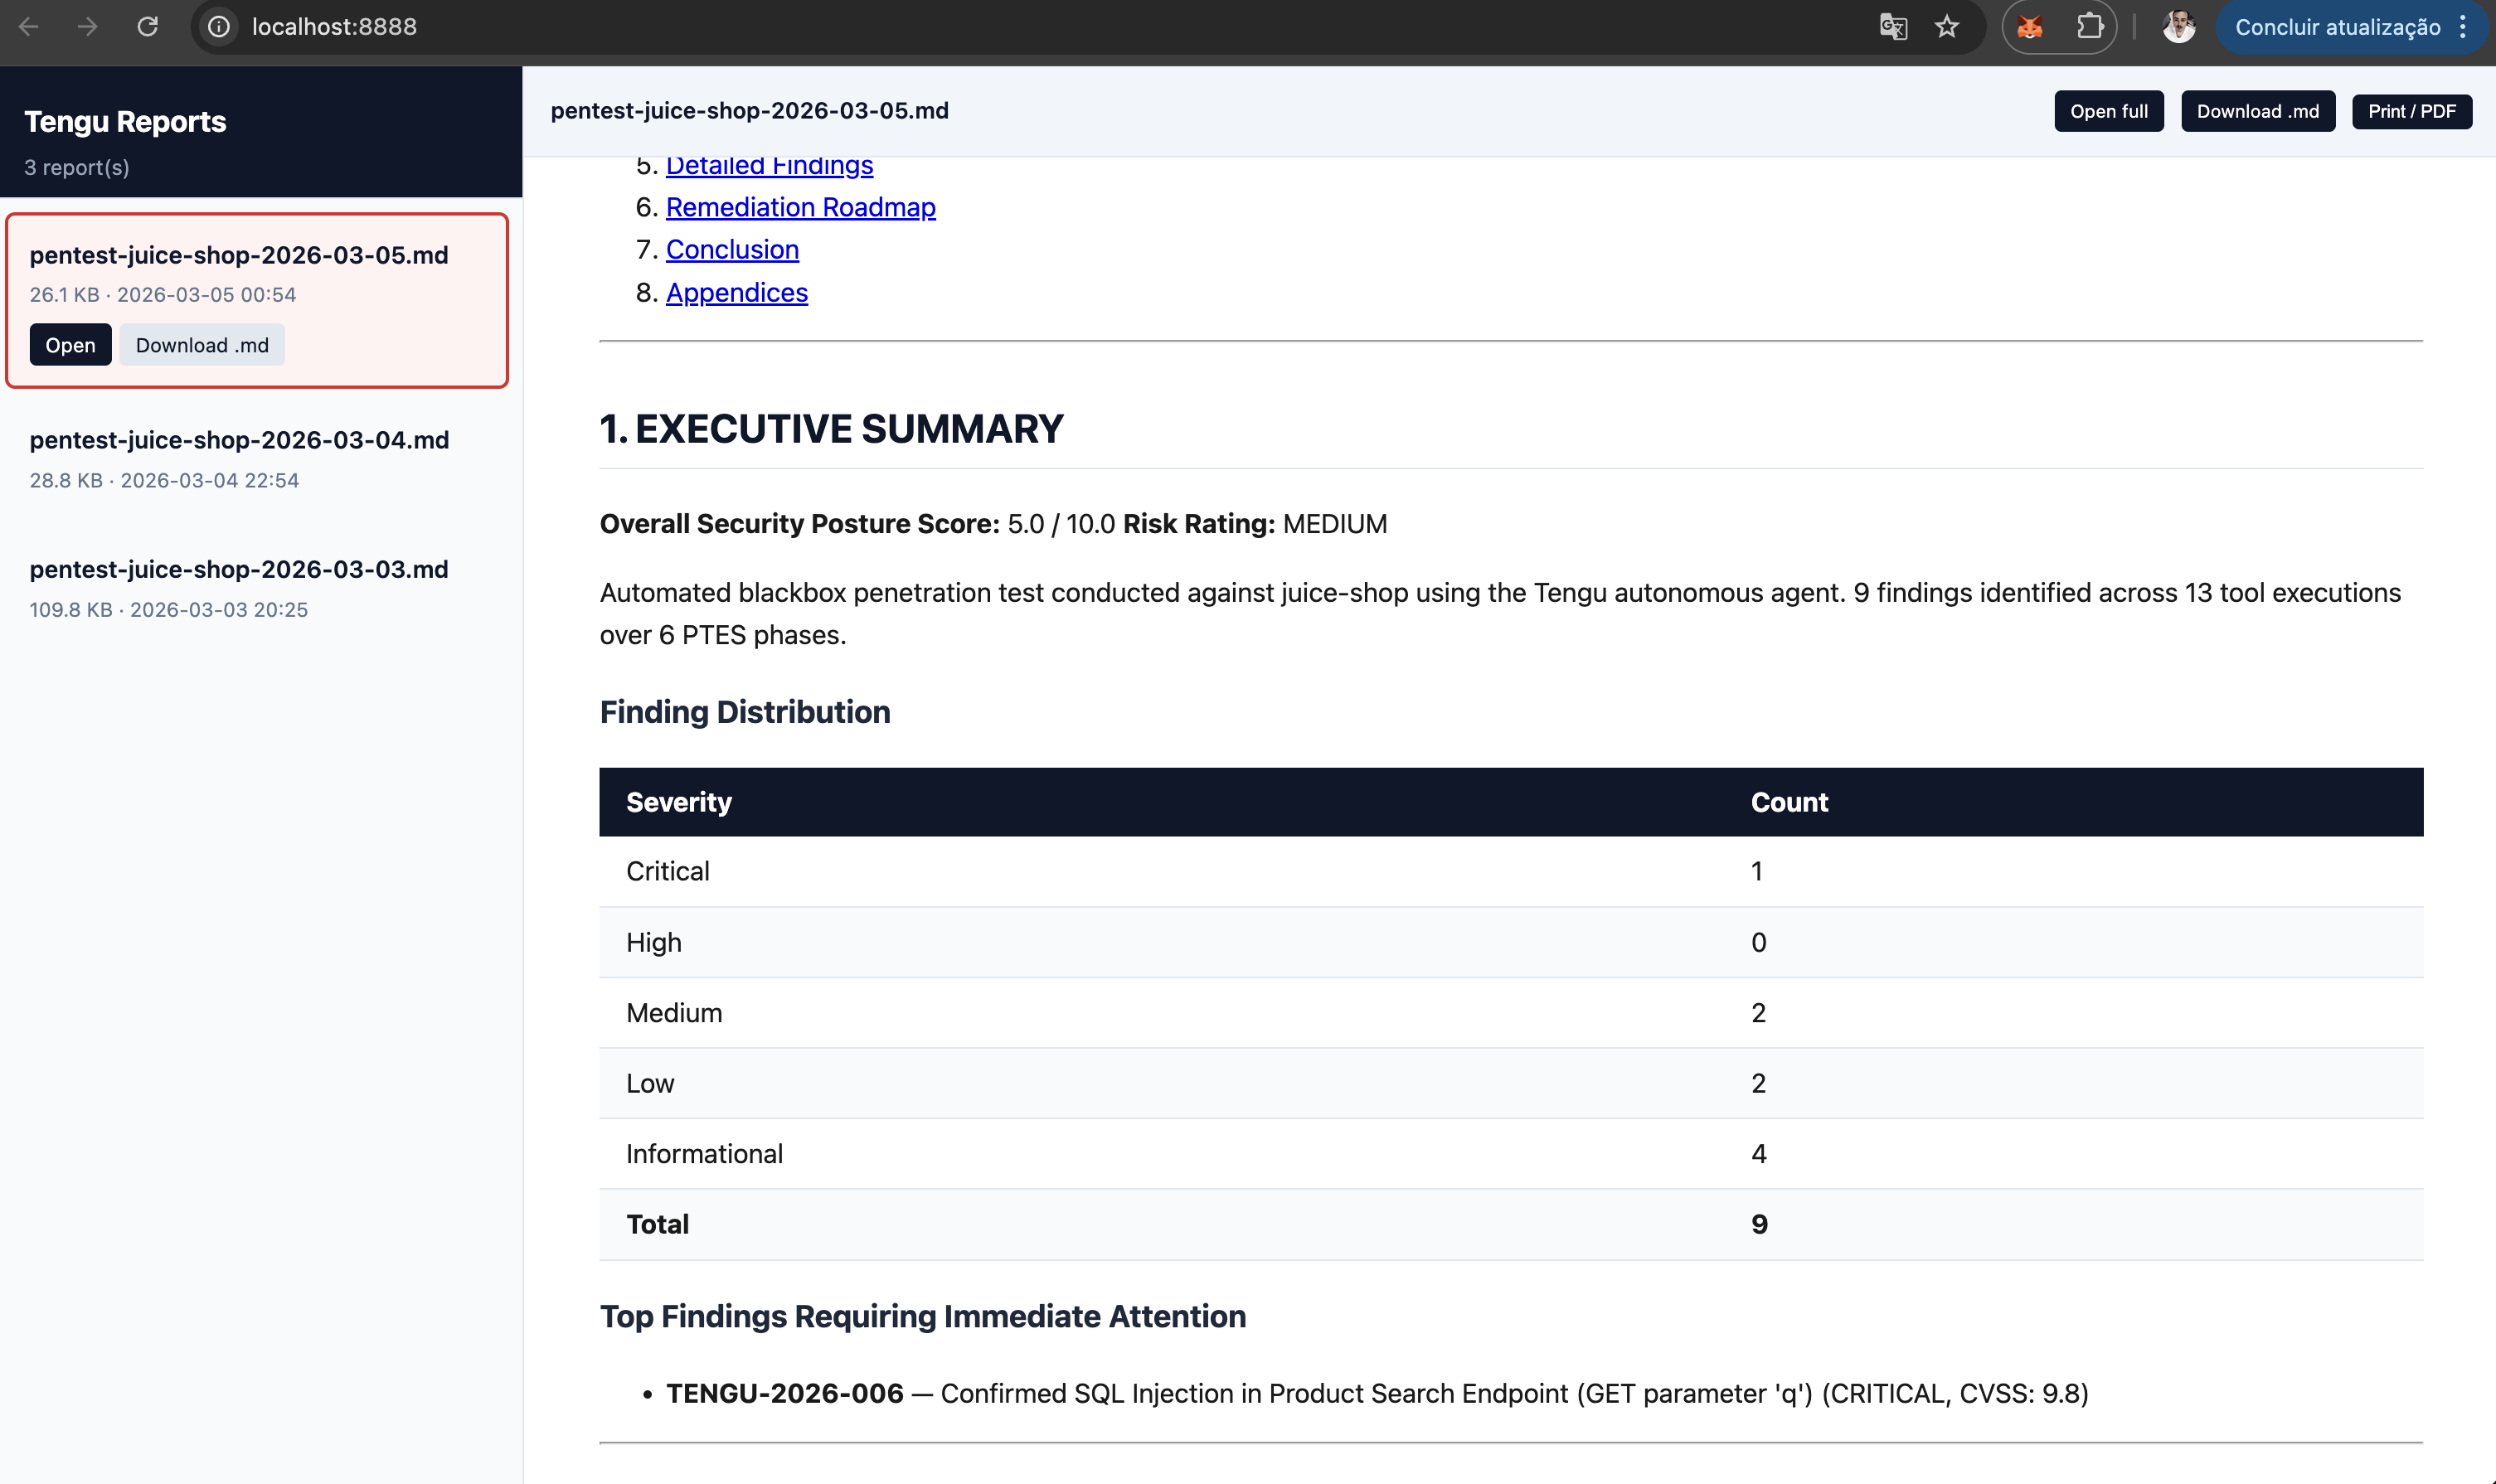Click the '3 report(s)' count text
Viewport: 2496px width, 1484px height.
(x=77, y=167)
